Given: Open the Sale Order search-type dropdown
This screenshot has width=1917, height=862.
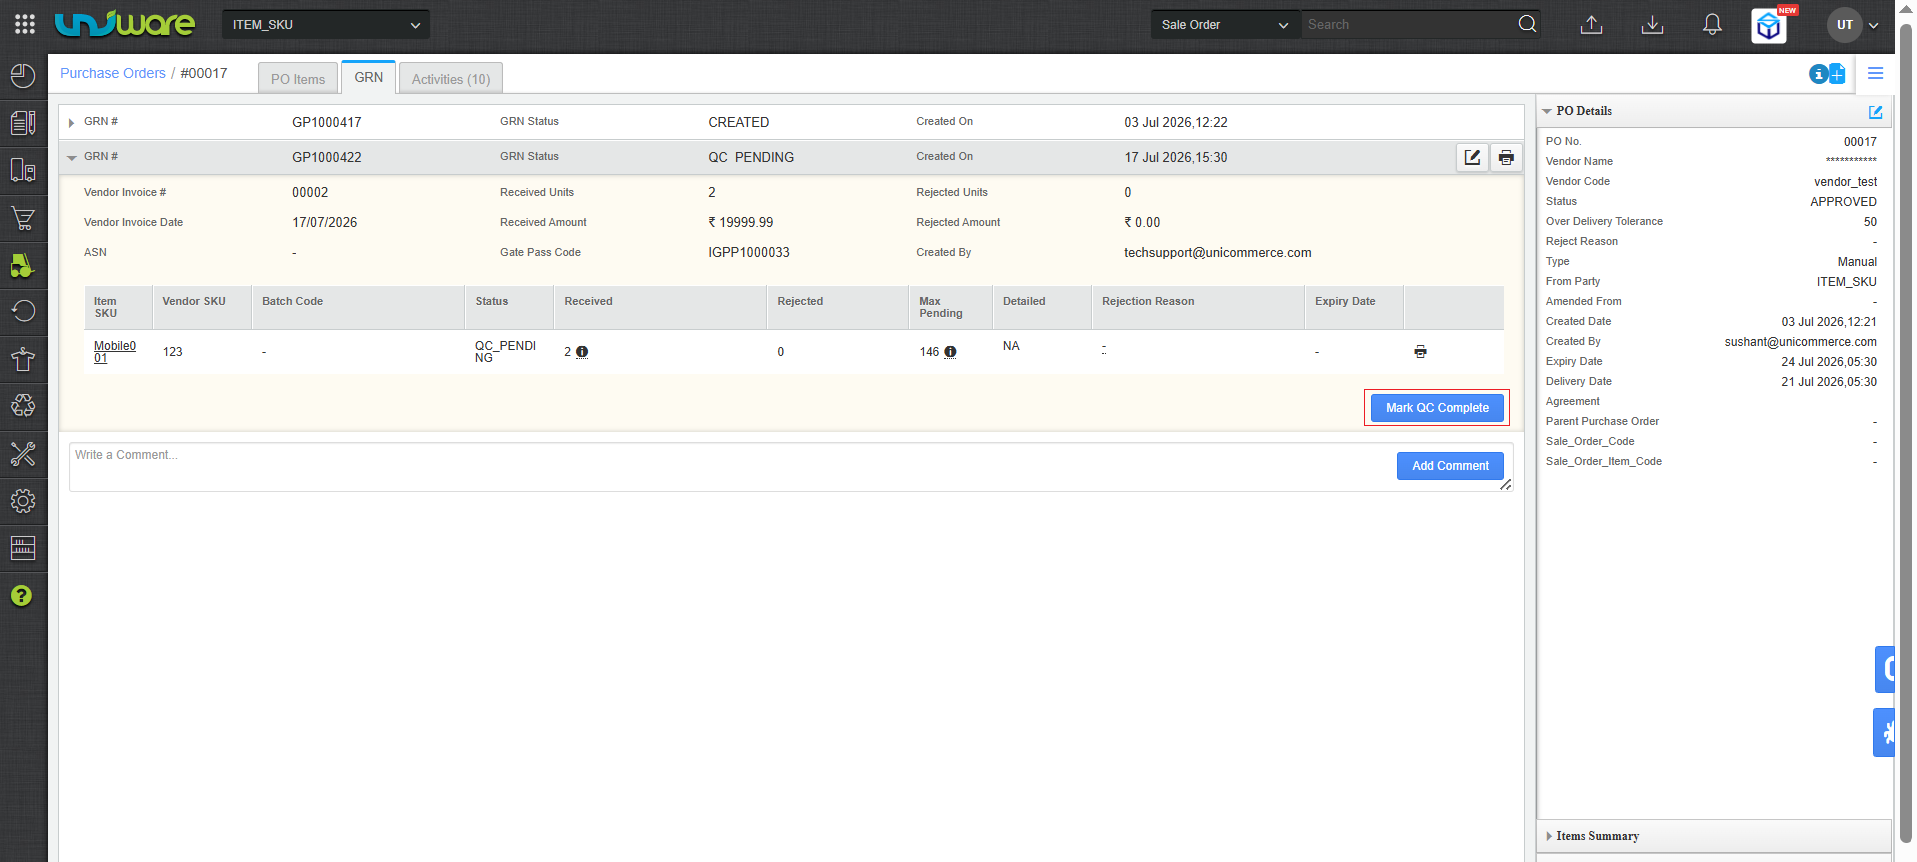Looking at the screenshot, I should tap(1225, 25).
